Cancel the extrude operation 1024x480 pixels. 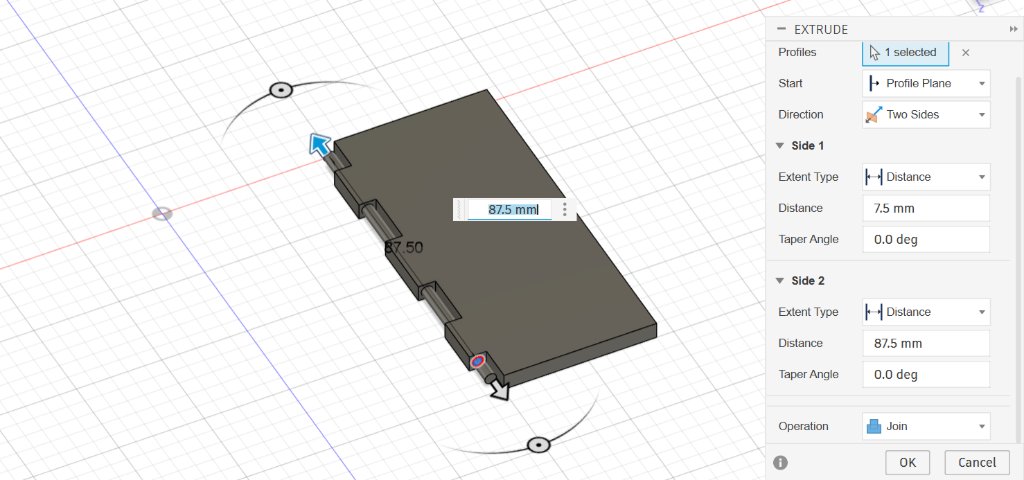977,462
